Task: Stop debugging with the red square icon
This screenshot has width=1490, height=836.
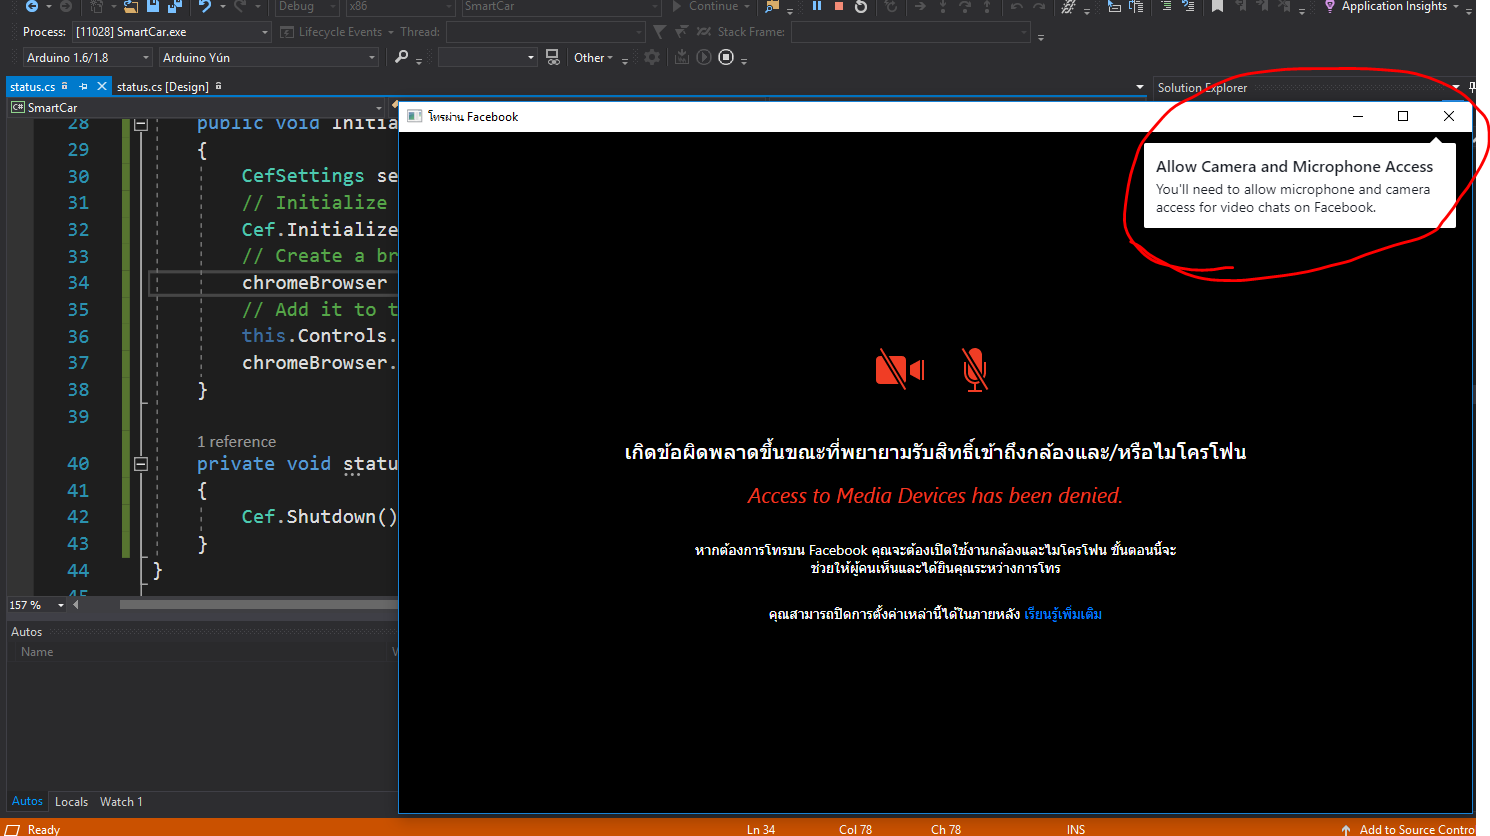Action: coord(839,6)
